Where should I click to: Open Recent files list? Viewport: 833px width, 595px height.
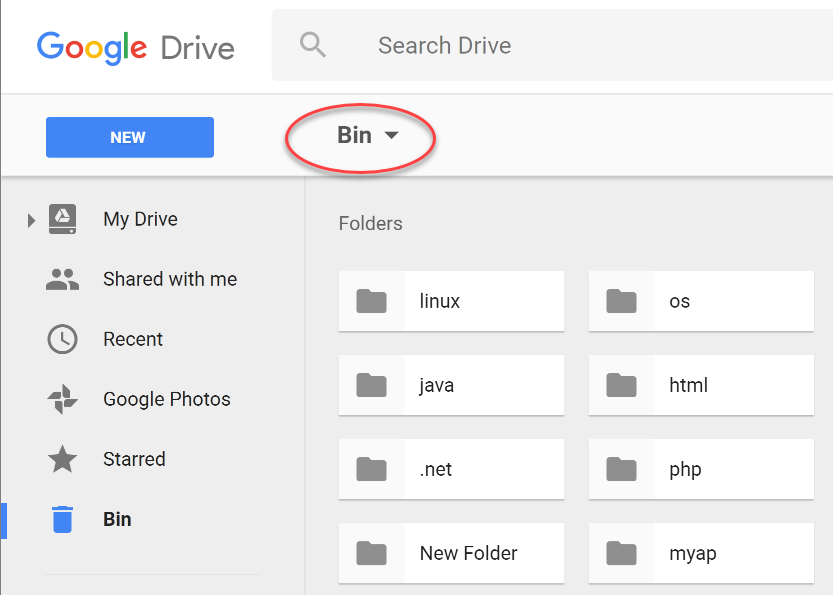(133, 339)
